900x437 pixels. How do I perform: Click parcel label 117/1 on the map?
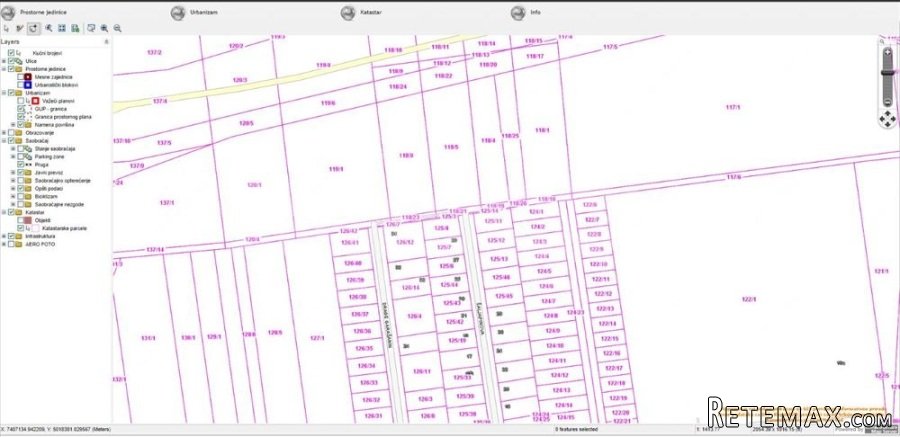pyautogui.click(x=733, y=107)
